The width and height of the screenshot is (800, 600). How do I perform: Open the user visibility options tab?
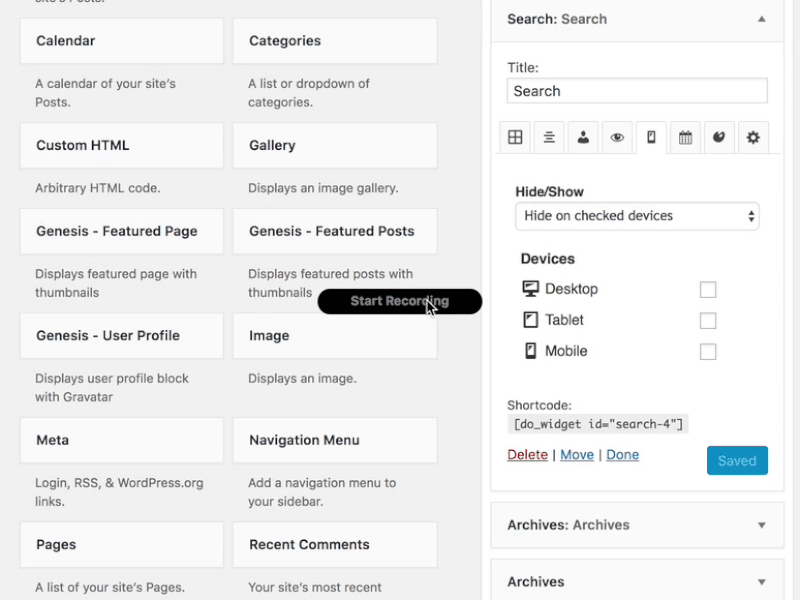click(583, 137)
